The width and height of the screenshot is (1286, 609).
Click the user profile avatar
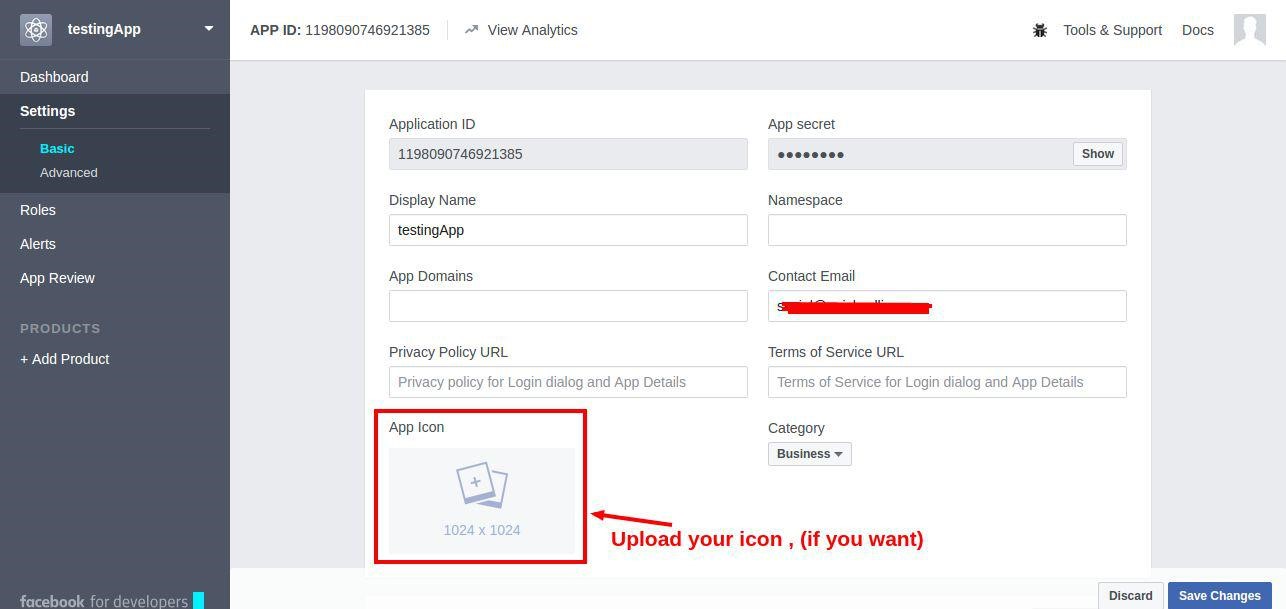[x=1250, y=30]
